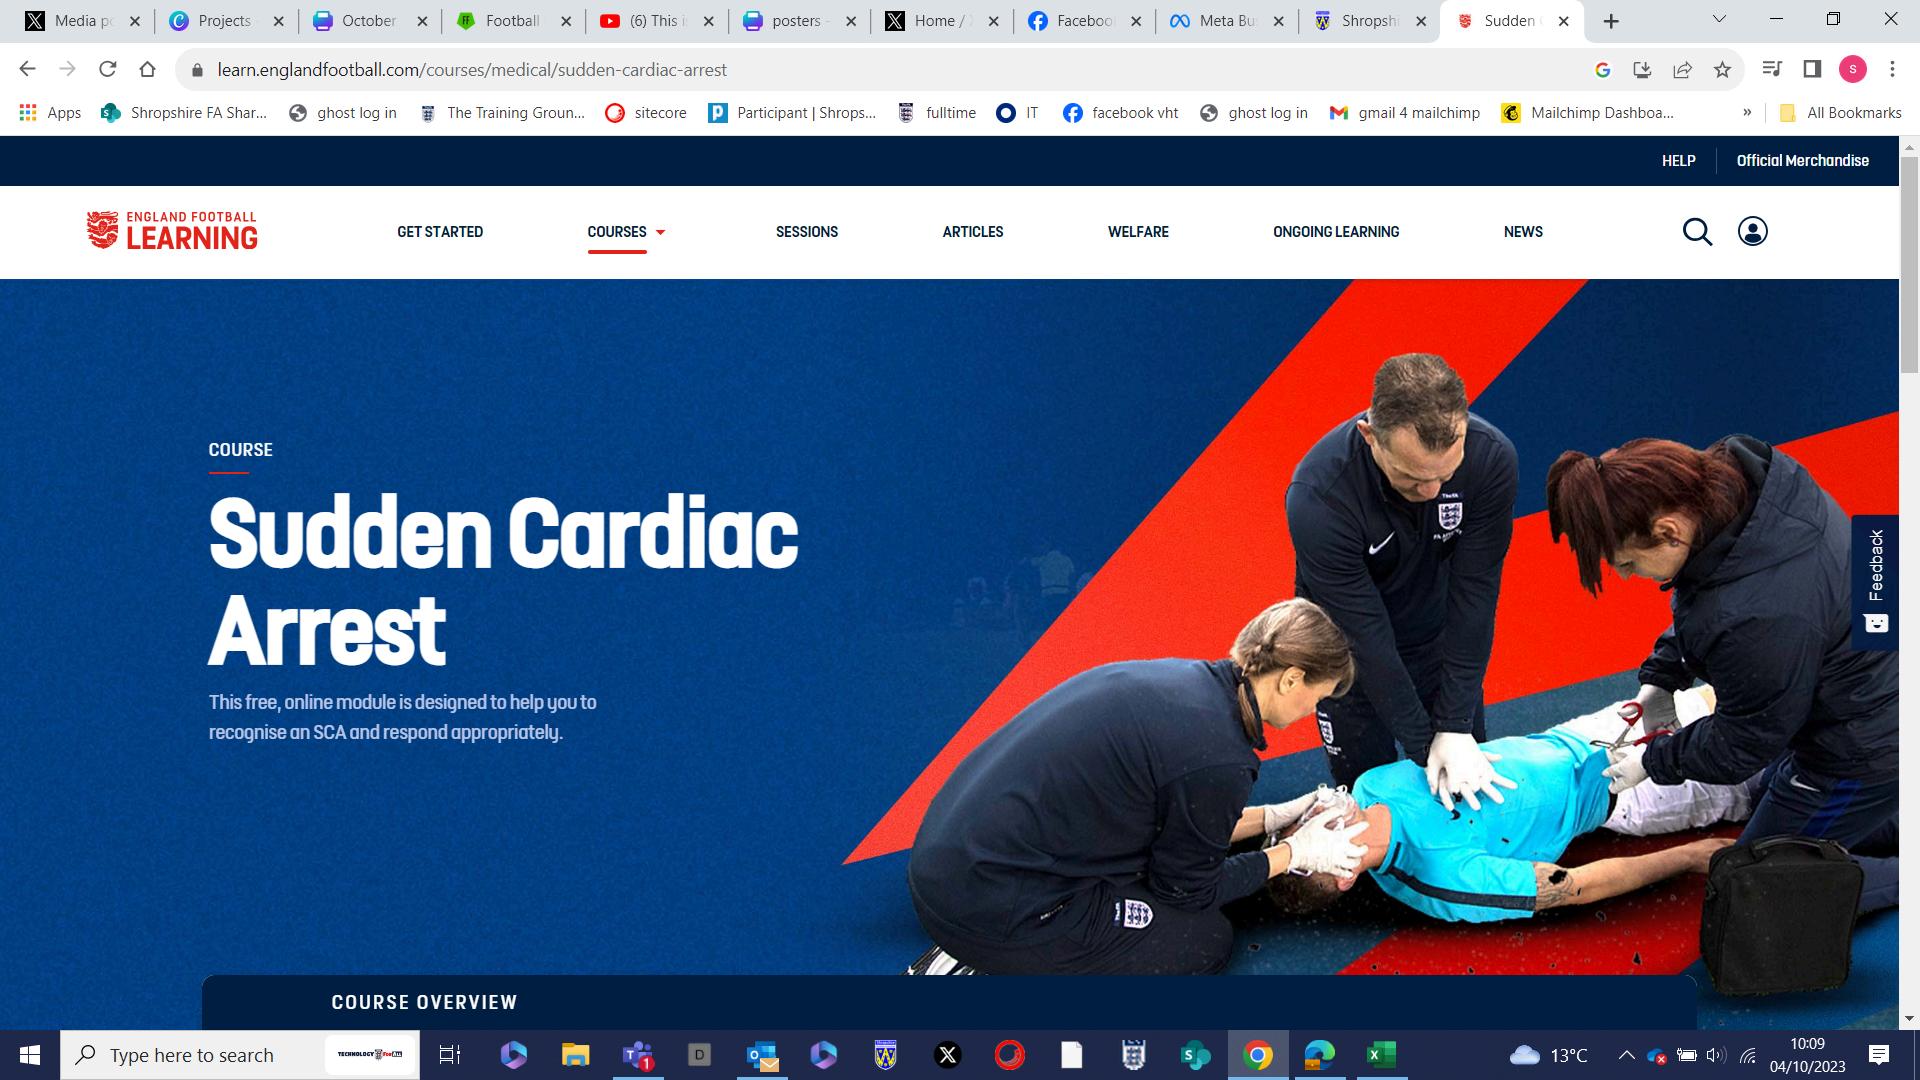Viewport: 1920px width, 1080px height.
Task: Open the user account profile icon
Action: 1752,232
